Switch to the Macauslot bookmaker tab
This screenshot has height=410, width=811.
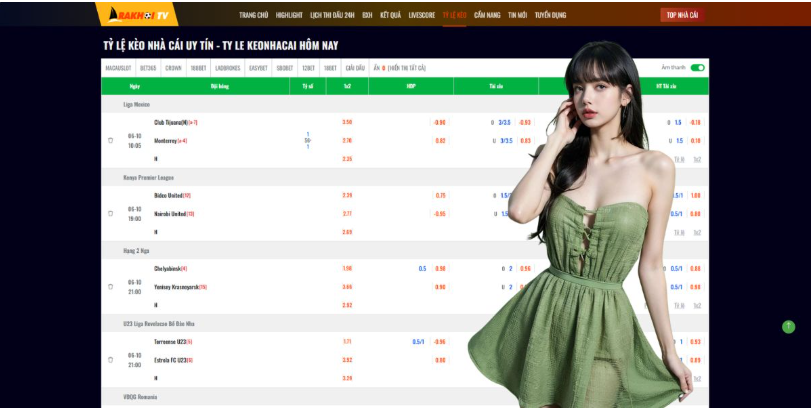118,68
